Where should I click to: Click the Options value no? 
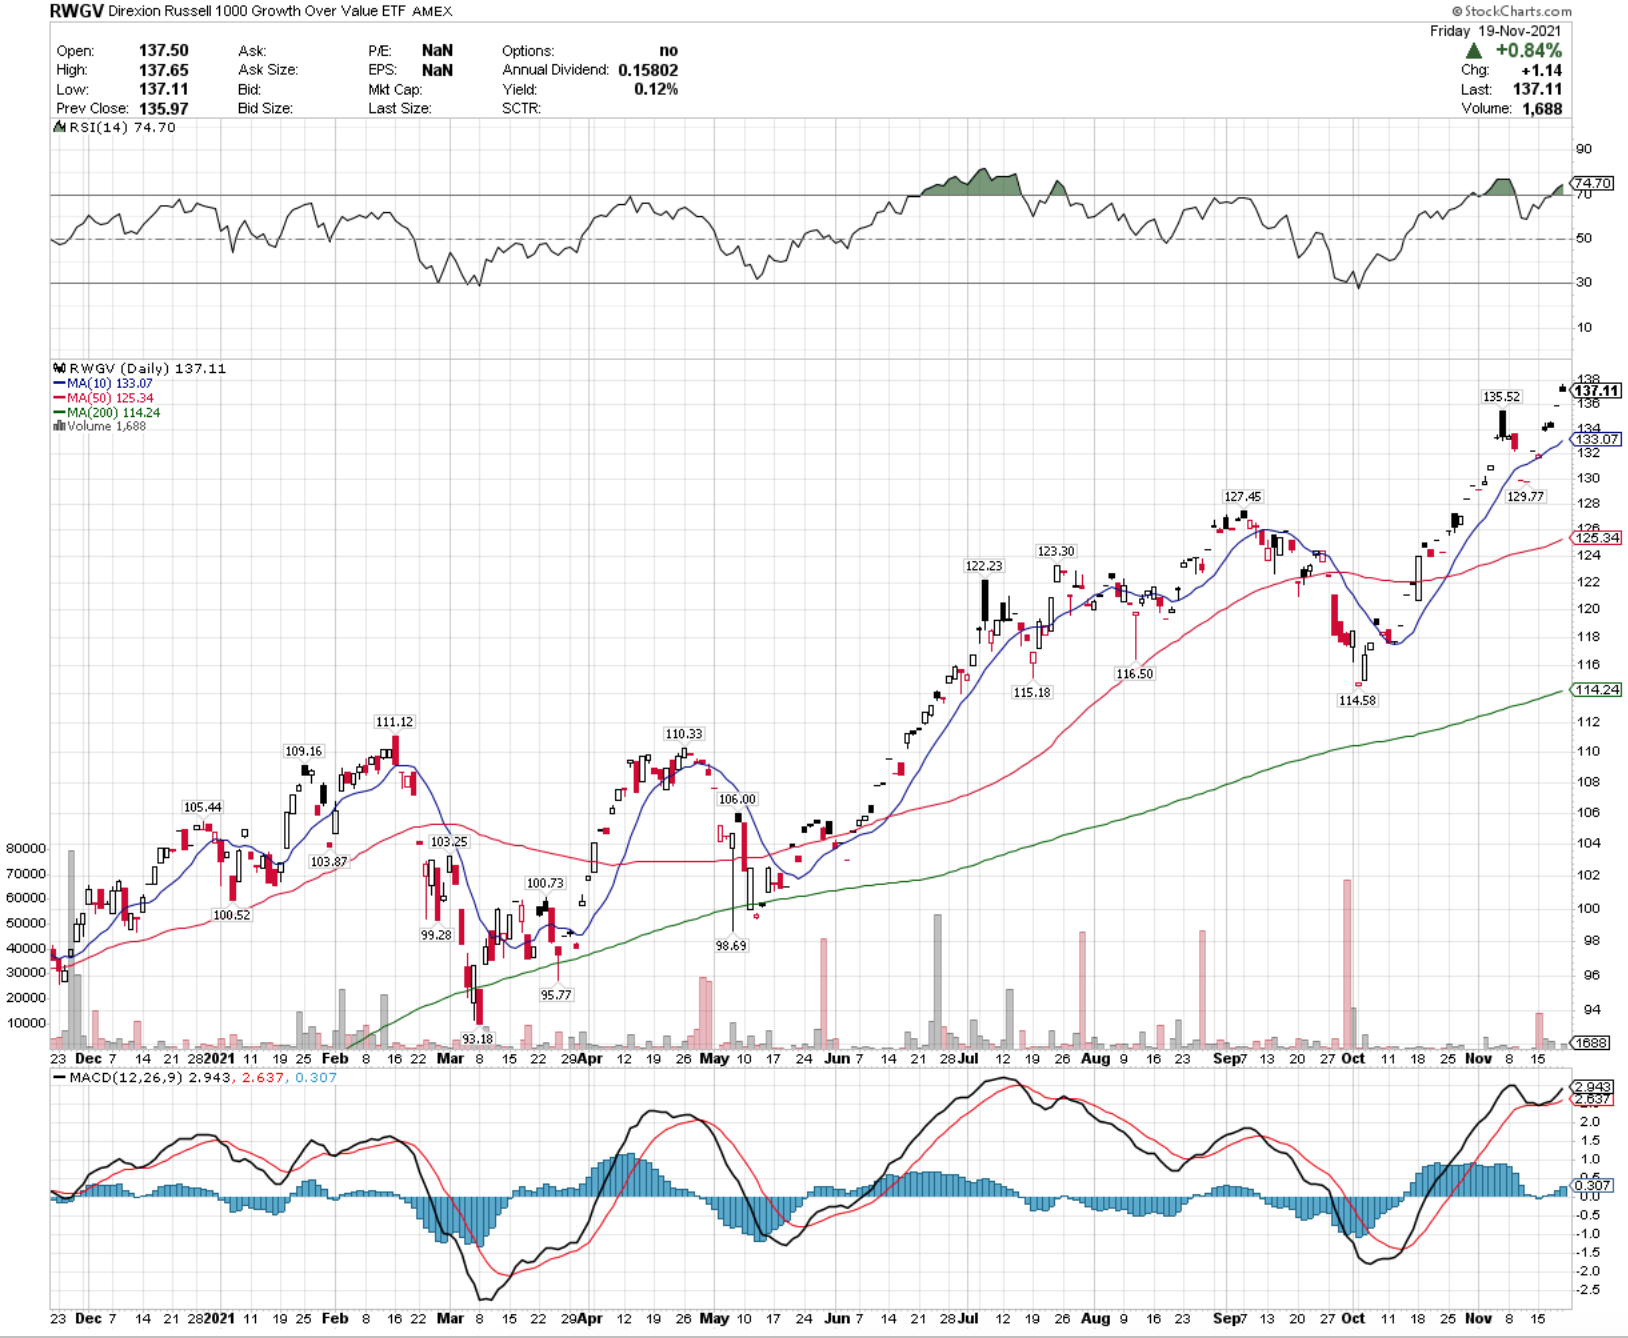(x=668, y=50)
